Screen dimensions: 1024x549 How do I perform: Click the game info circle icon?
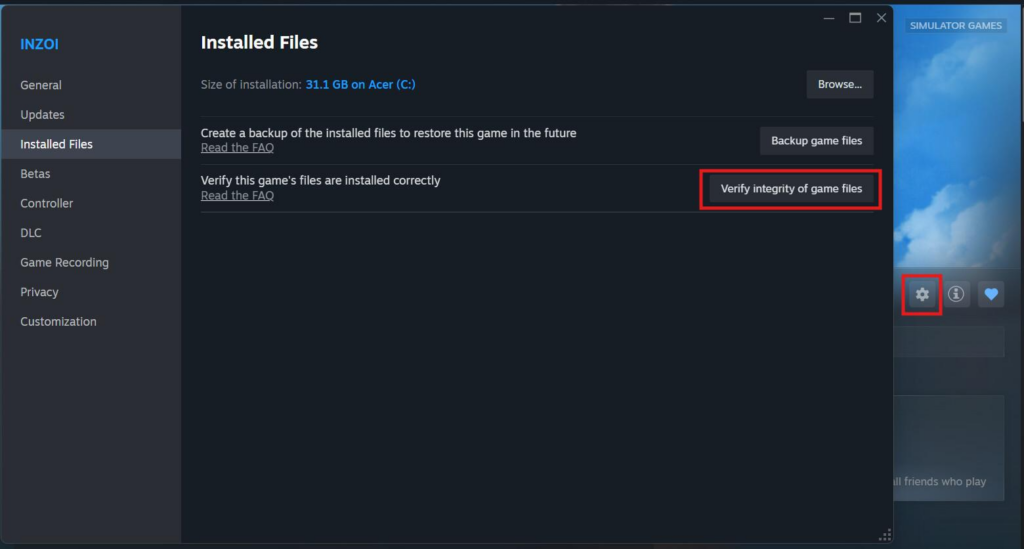956,294
